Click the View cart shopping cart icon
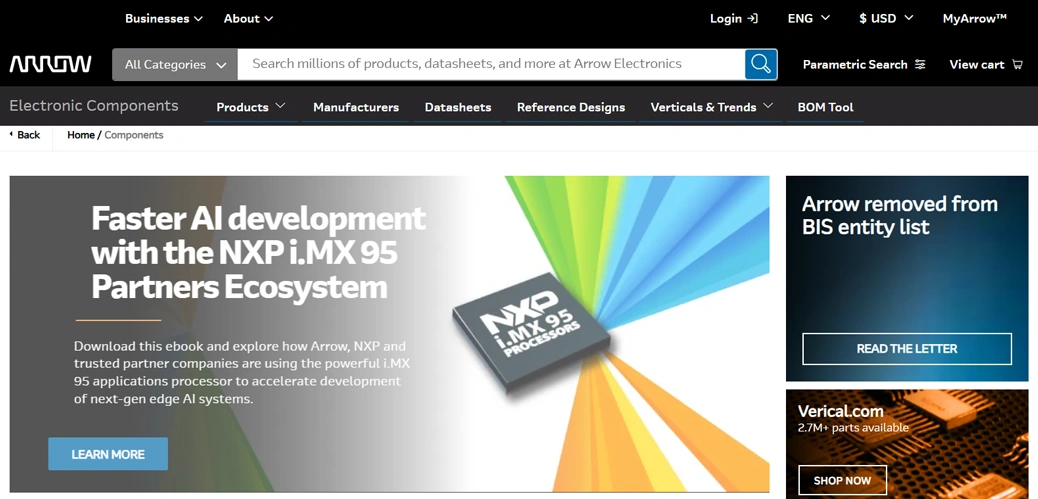The height and width of the screenshot is (499, 1038). [1017, 64]
